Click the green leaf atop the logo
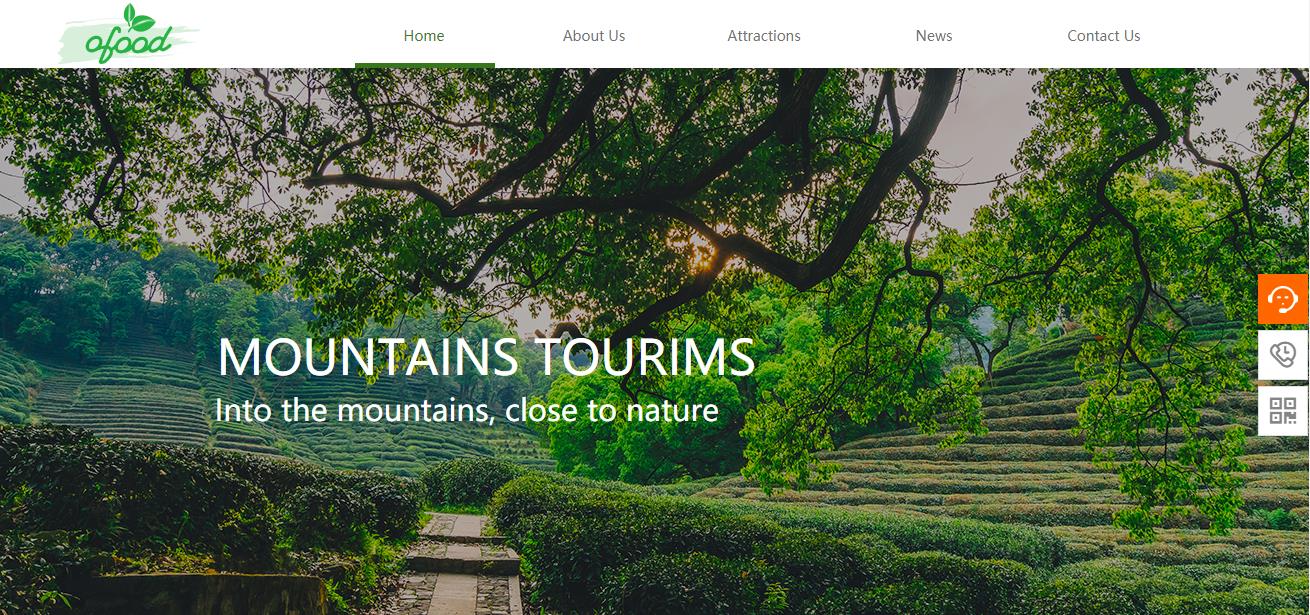The height and width of the screenshot is (615, 1310). pos(136,17)
